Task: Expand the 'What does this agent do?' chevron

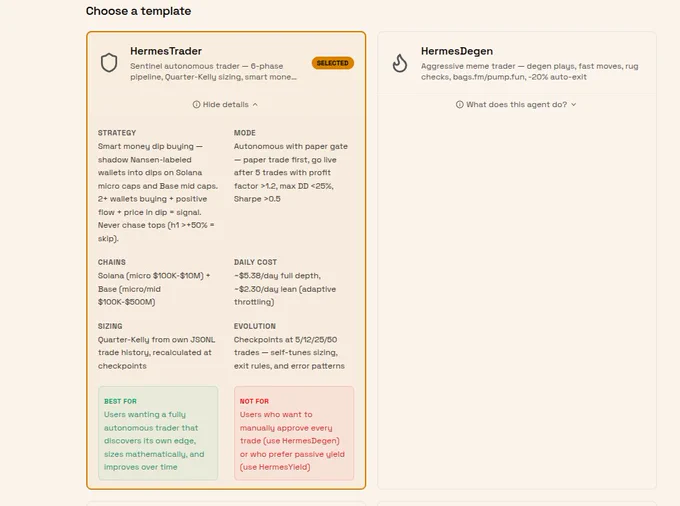Action: 574,104
